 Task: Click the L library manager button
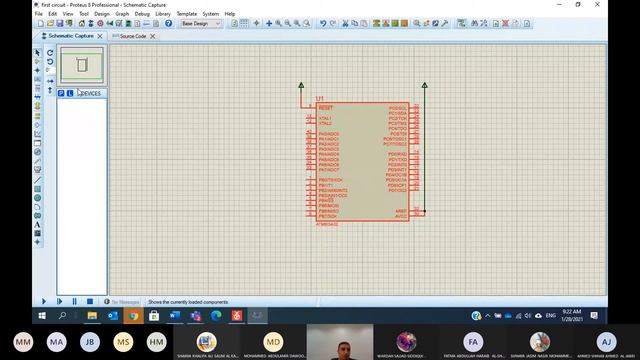pyautogui.click(x=70, y=93)
